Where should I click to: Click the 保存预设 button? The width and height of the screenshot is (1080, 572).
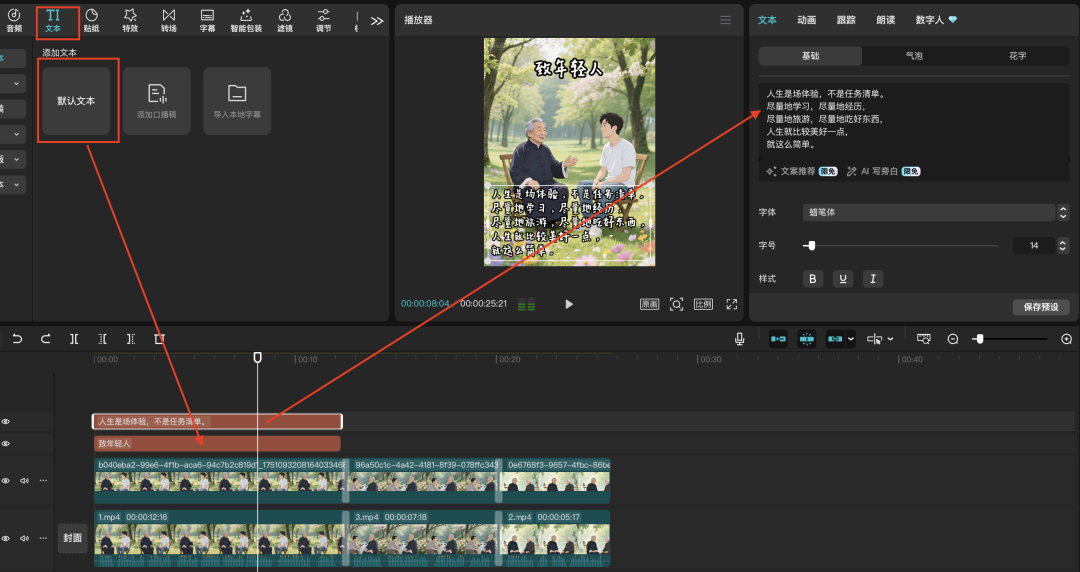[1041, 307]
